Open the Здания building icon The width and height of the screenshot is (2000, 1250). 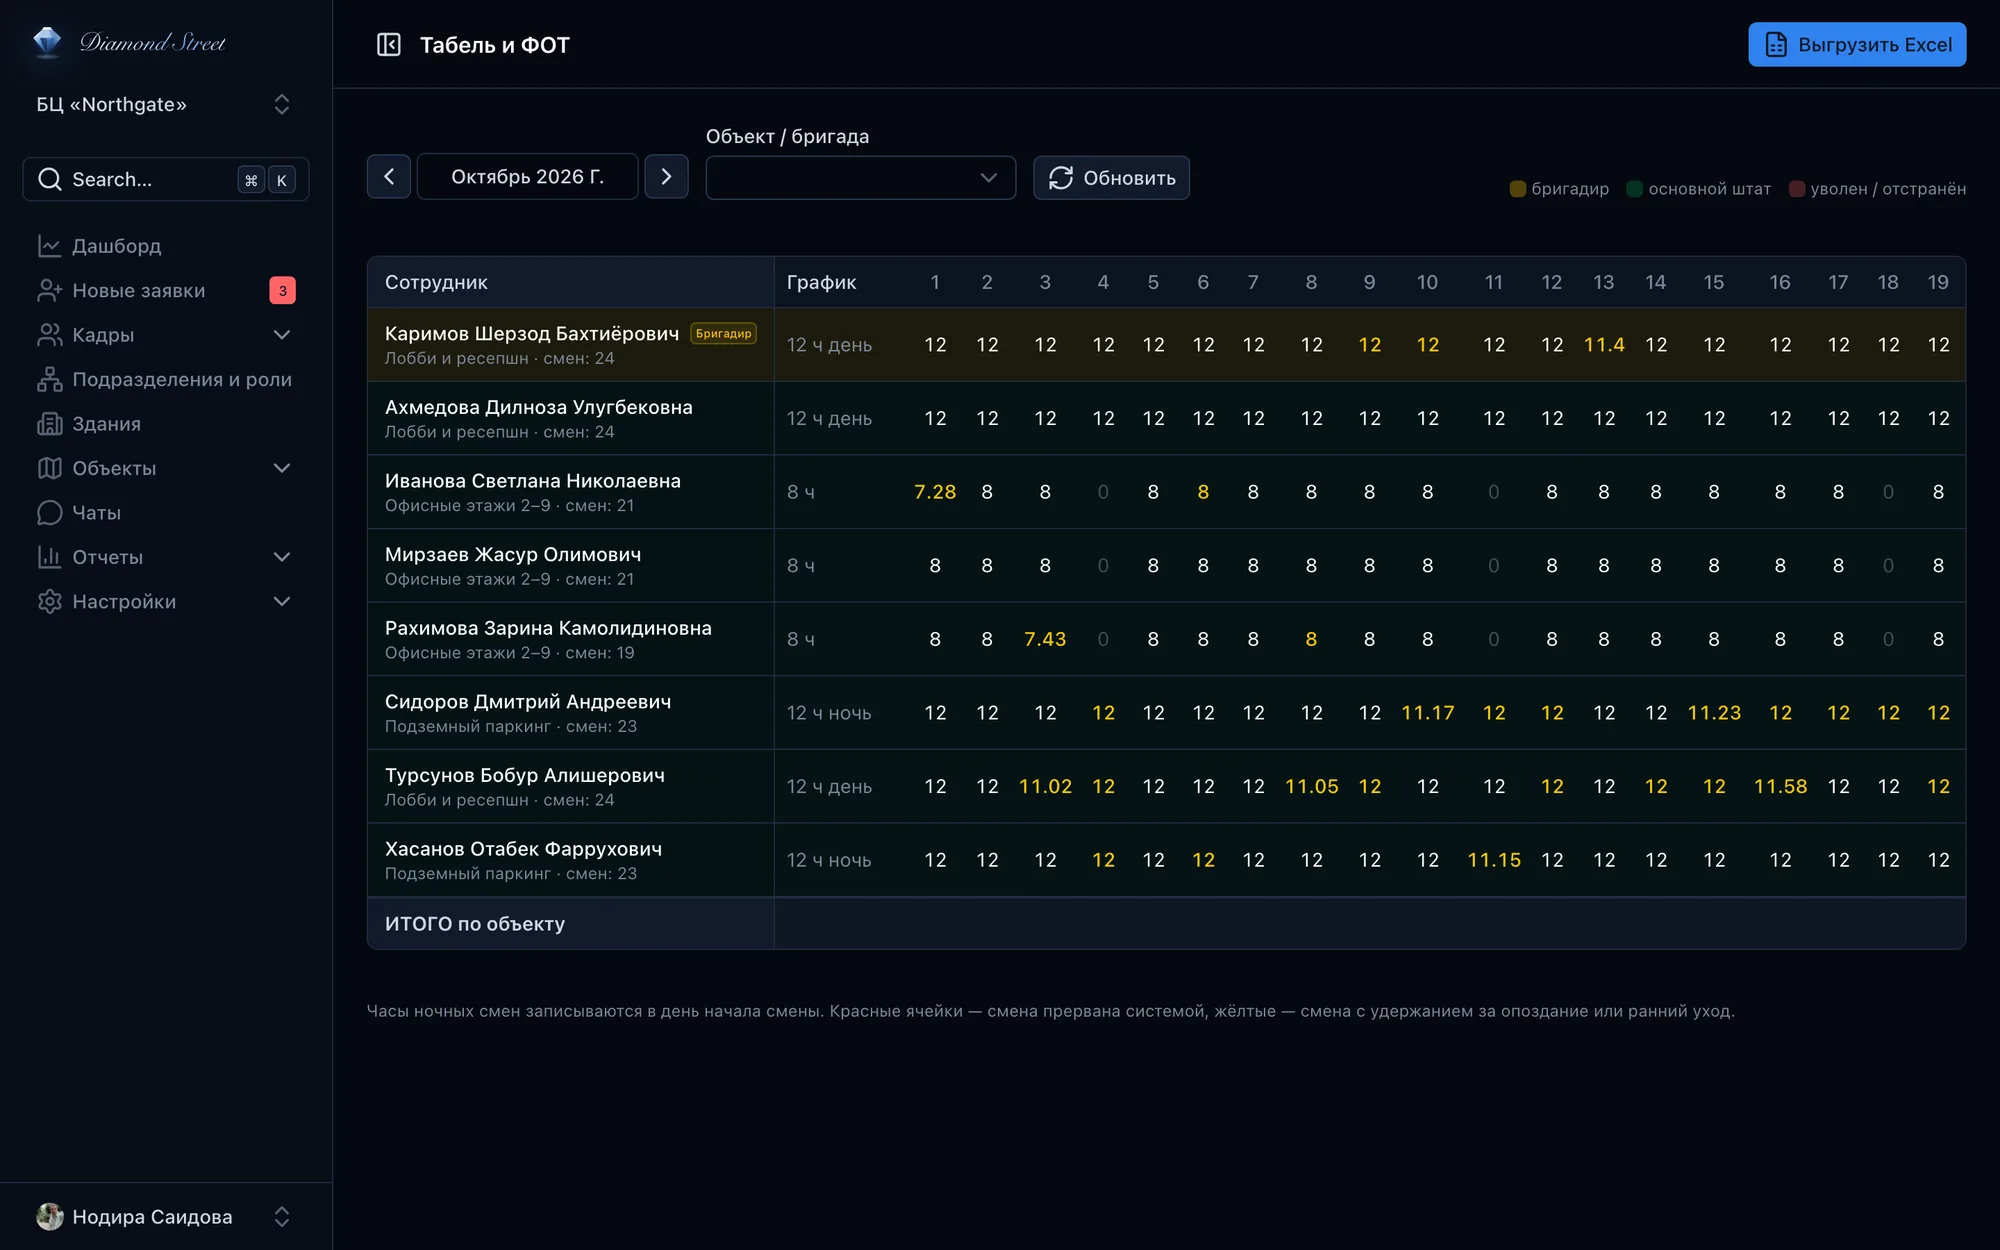[x=49, y=424]
